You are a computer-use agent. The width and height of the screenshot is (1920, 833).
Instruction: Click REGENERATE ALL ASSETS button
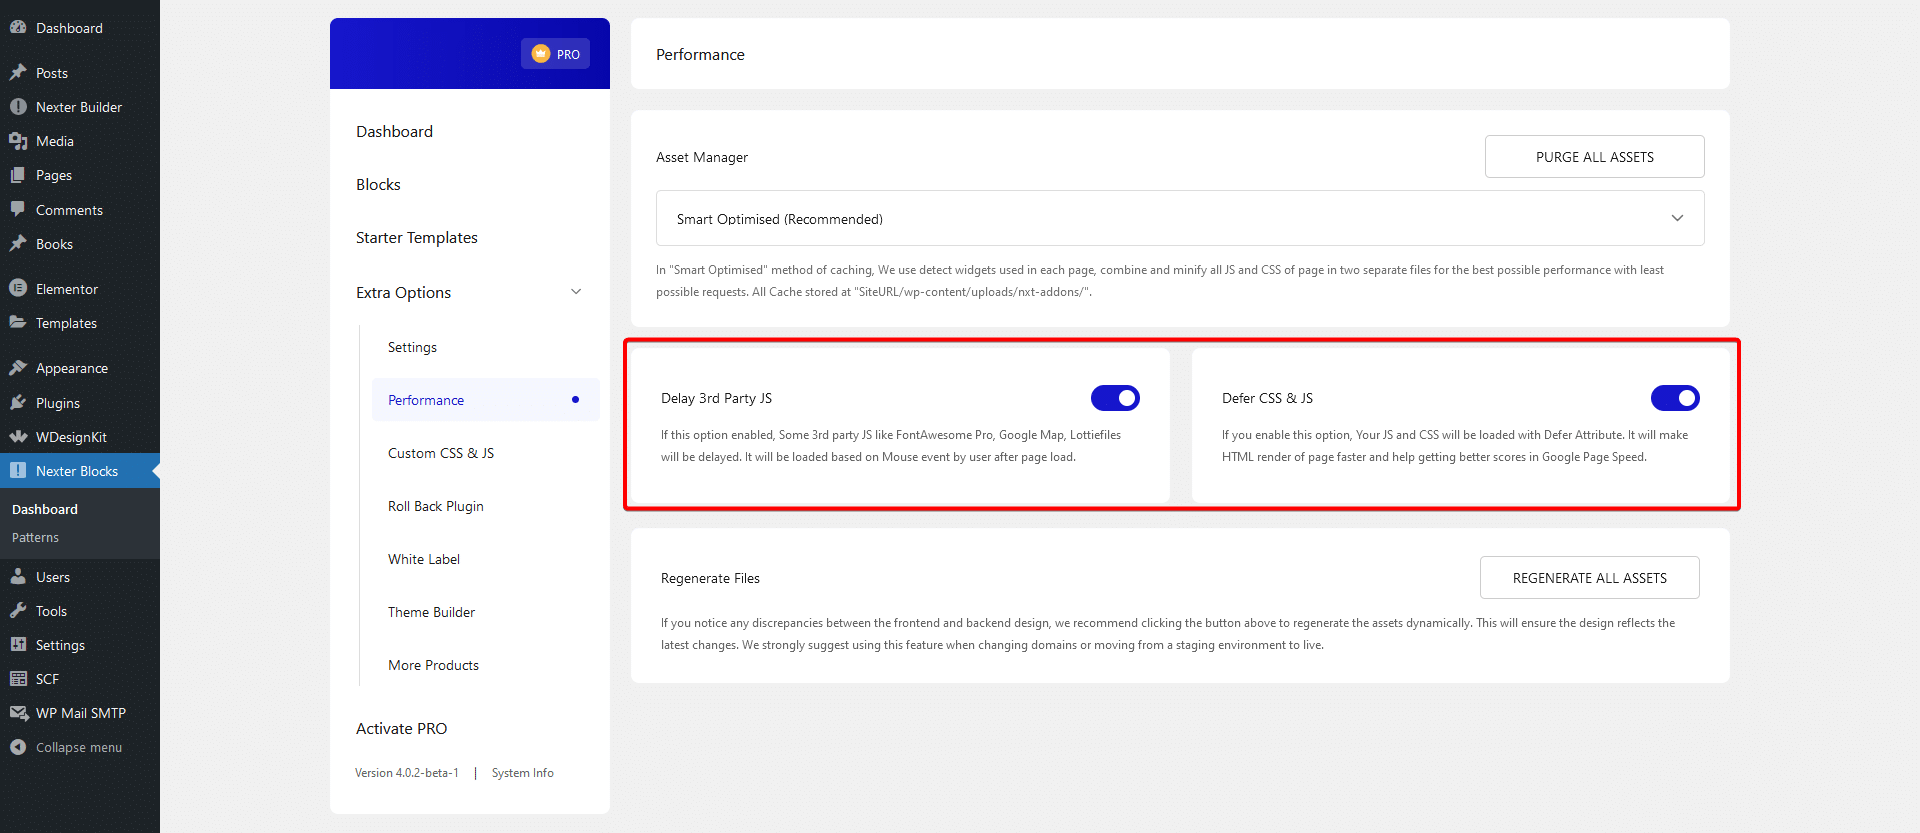pos(1590,578)
